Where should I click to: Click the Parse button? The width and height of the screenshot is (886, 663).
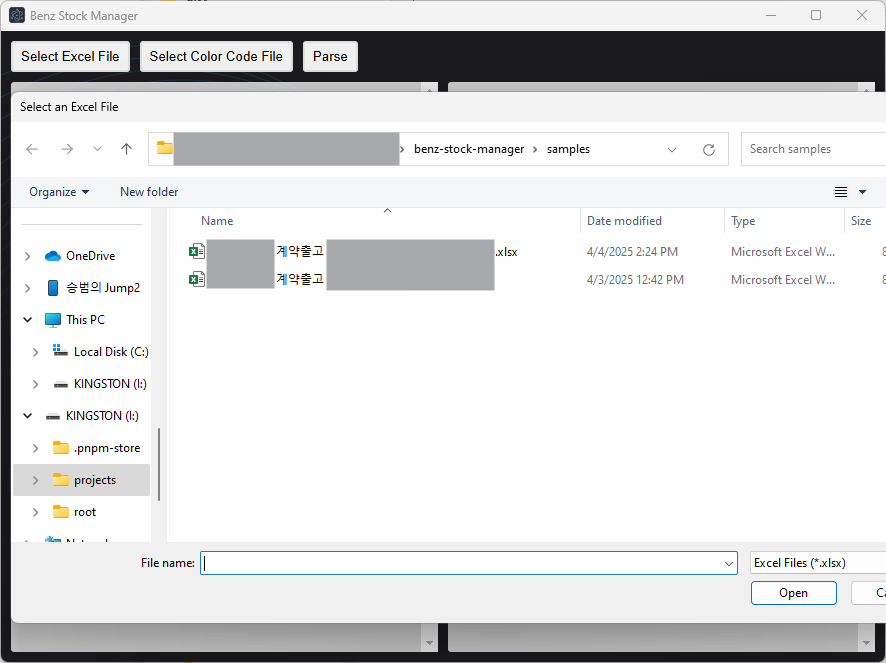(x=330, y=57)
